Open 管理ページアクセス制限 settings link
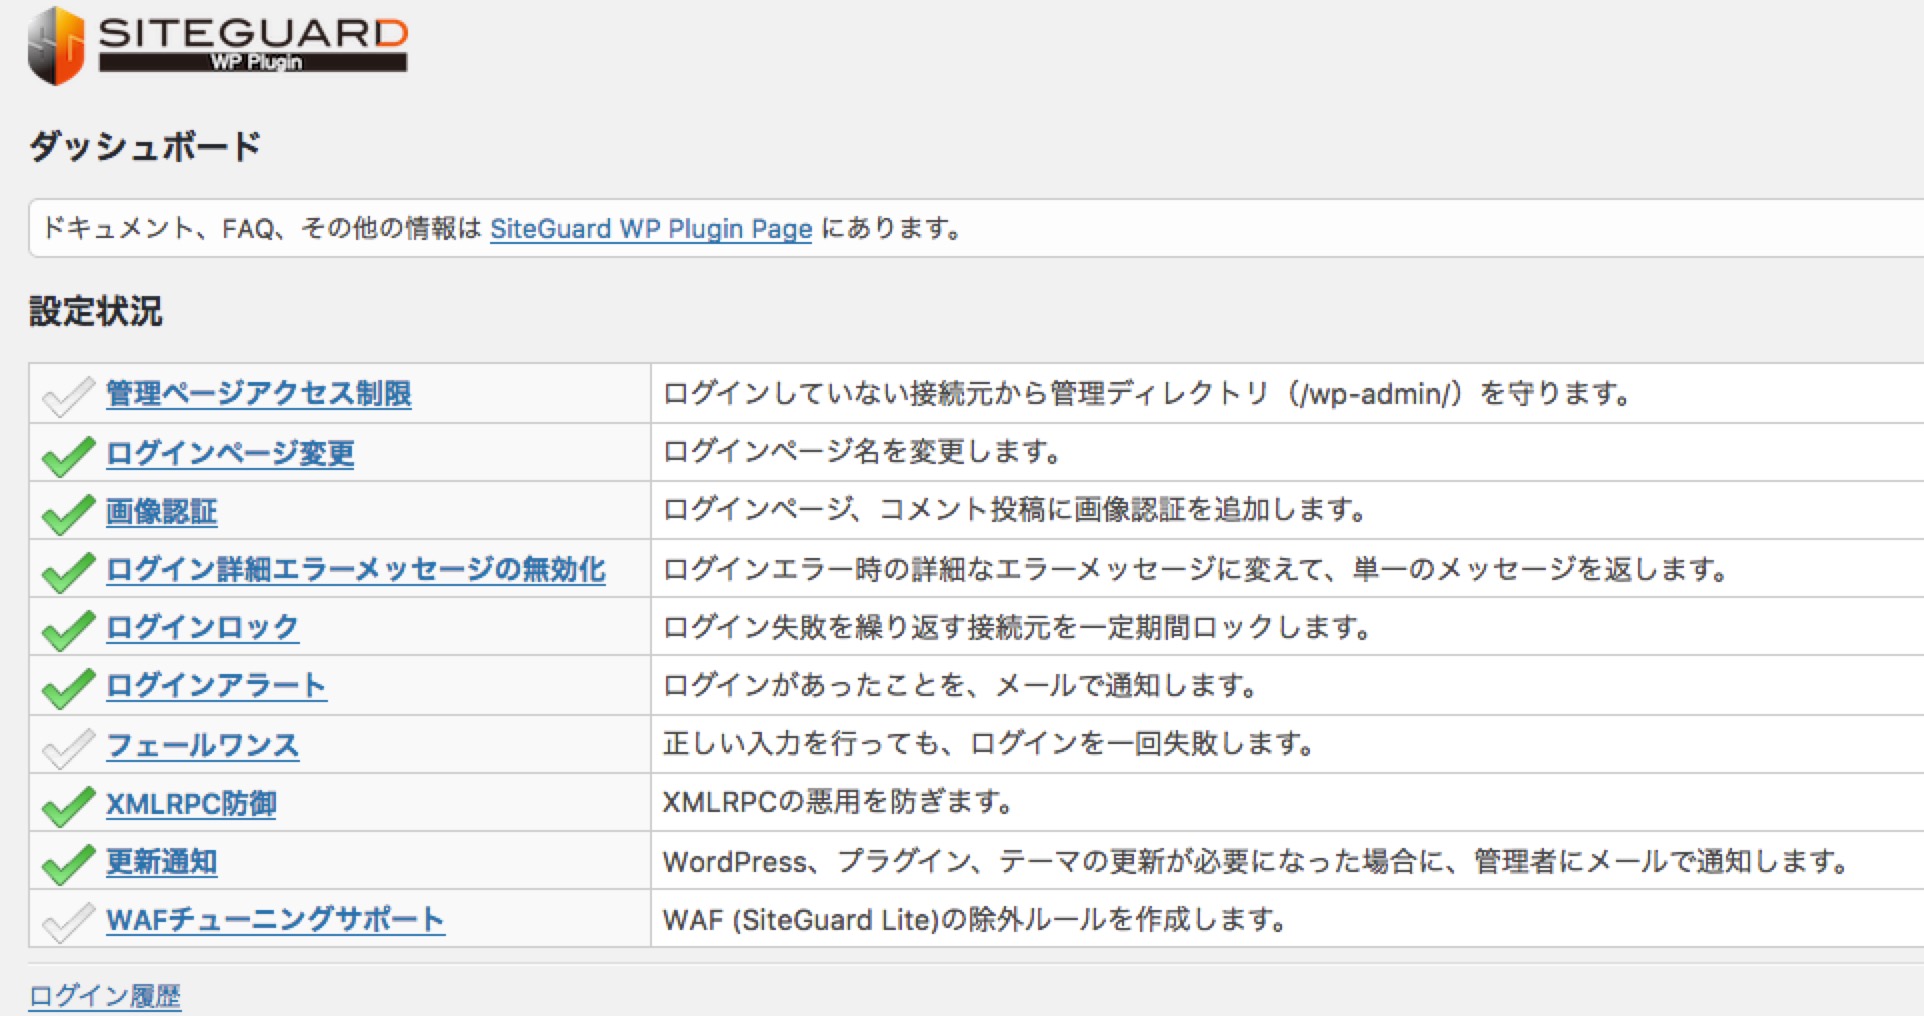 (258, 394)
